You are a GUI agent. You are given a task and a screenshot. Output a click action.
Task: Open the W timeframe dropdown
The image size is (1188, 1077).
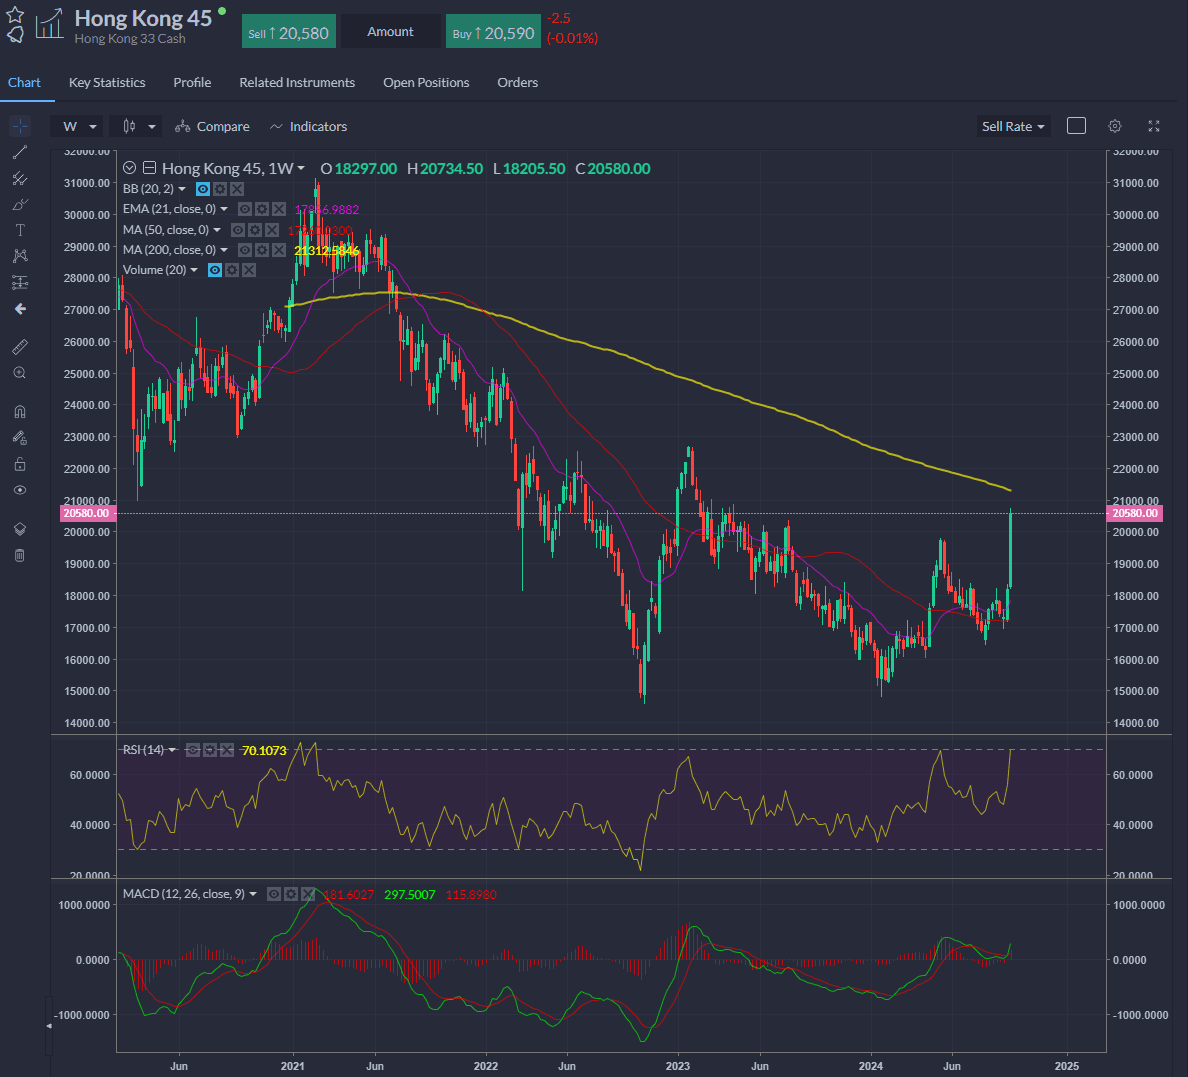click(77, 127)
